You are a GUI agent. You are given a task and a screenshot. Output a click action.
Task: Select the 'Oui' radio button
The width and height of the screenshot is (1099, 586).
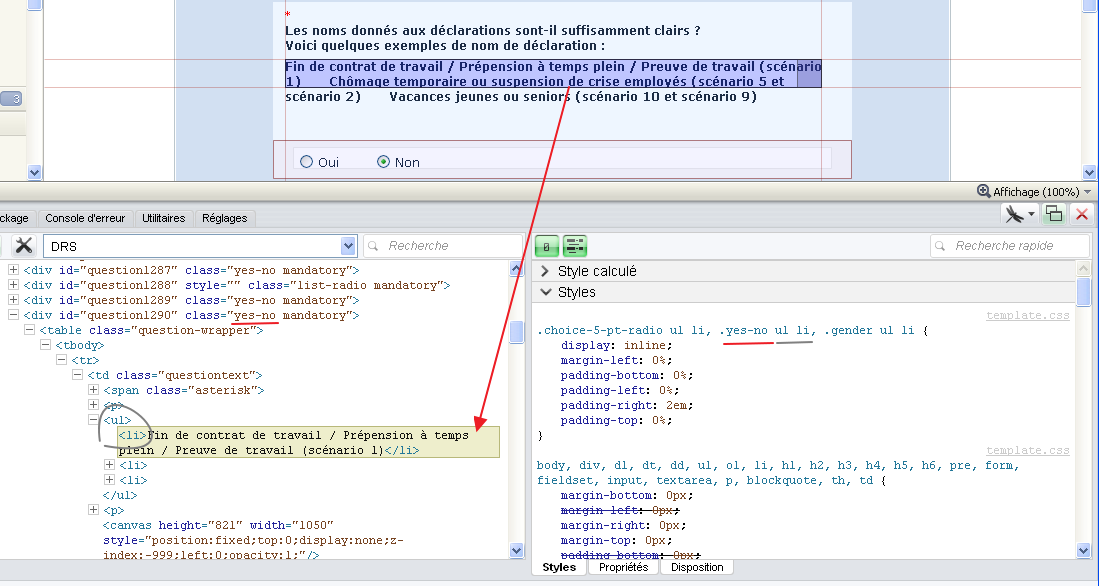[x=307, y=162]
